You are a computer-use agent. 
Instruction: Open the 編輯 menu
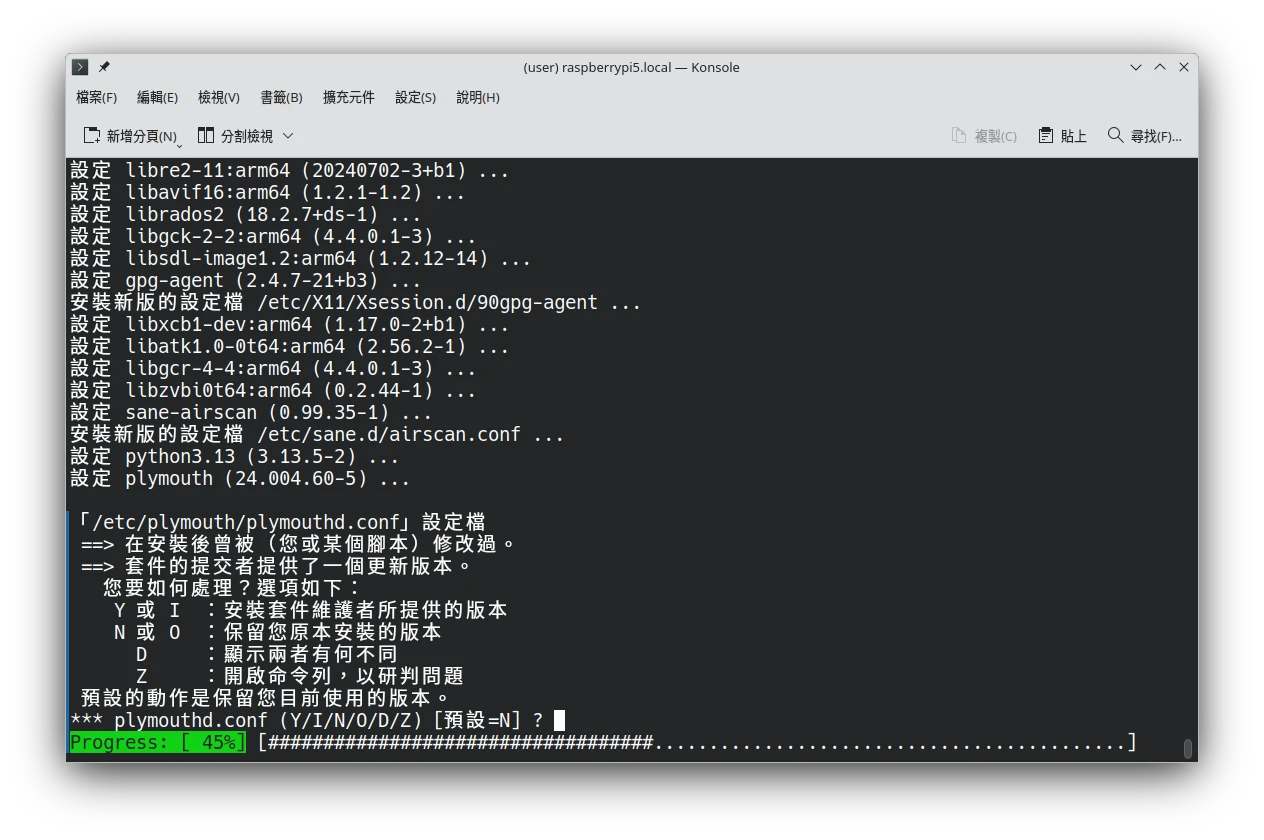[x=157, y=97]
